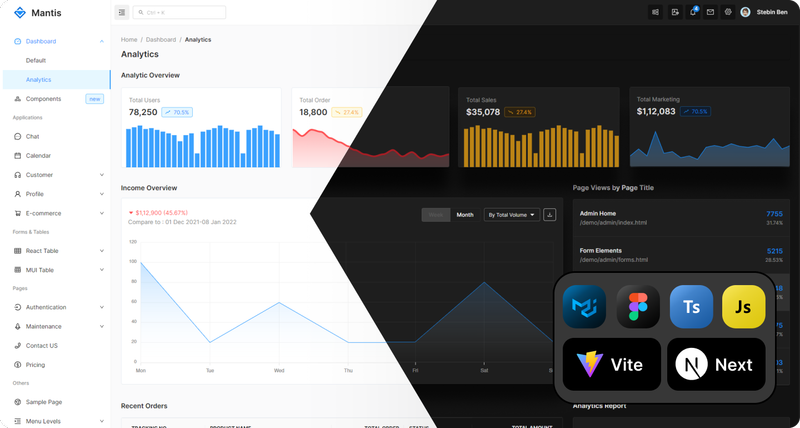This screenshot has width=800, height=428.
Task: Open the language translate icon in header
Action: [675, 12]
